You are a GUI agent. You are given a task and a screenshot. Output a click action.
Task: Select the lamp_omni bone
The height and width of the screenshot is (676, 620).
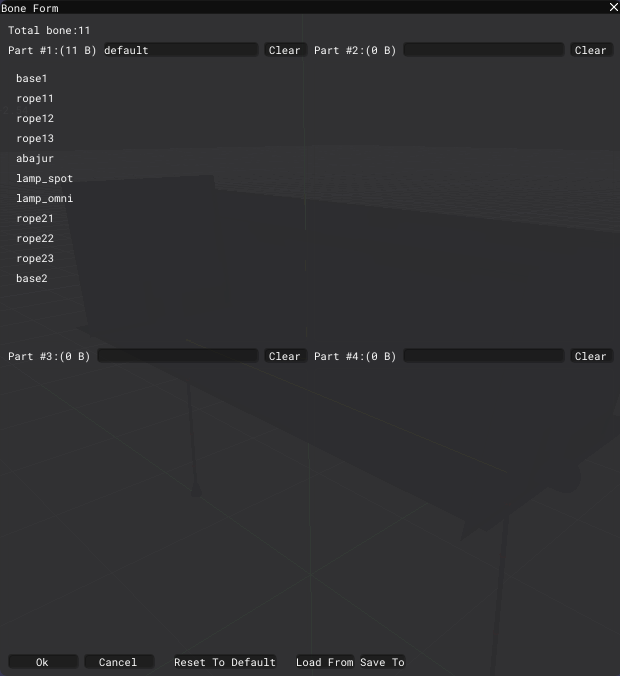coord(44,198)
